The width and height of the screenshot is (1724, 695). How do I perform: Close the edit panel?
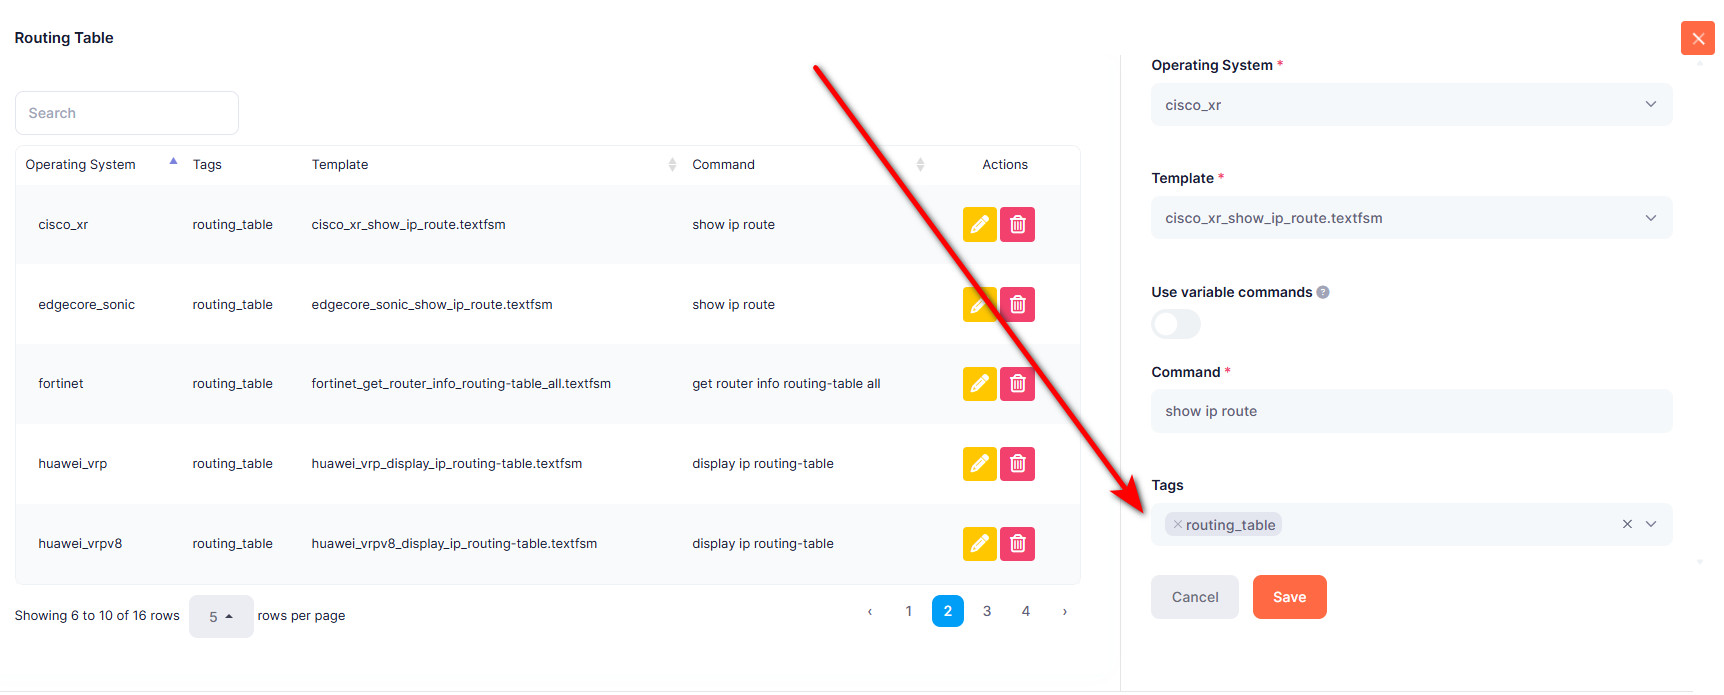coord(1697,38)
